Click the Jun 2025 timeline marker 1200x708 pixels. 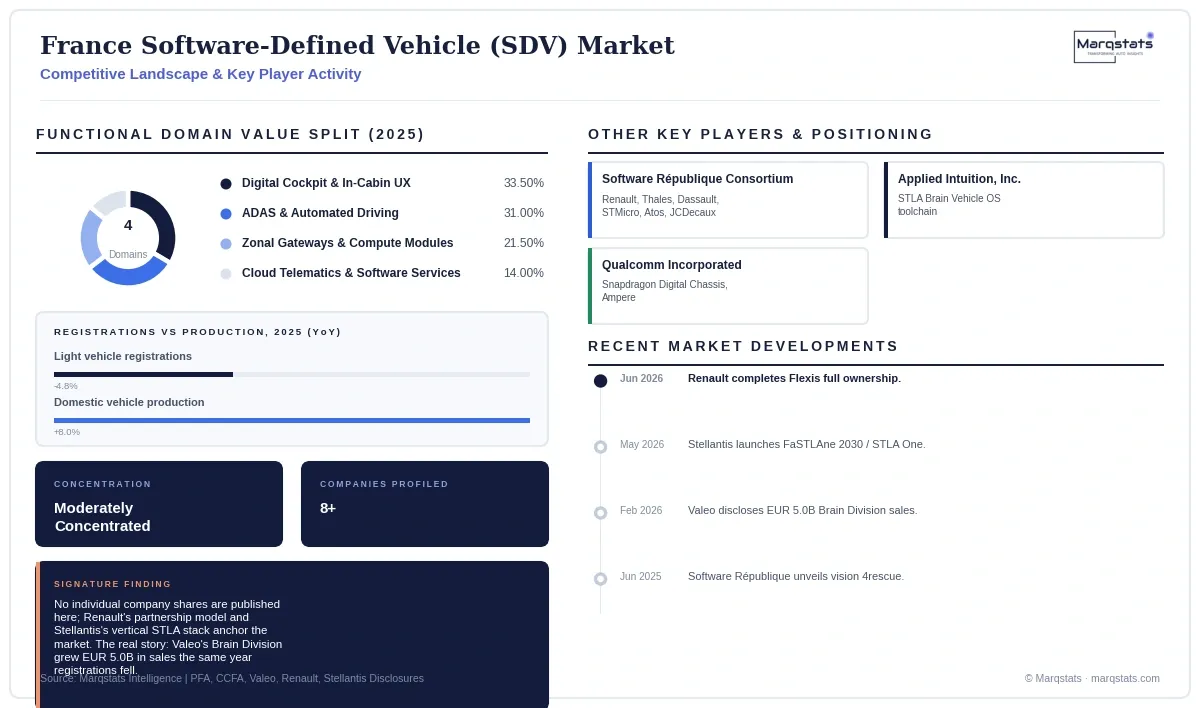[x=600, y=579]
